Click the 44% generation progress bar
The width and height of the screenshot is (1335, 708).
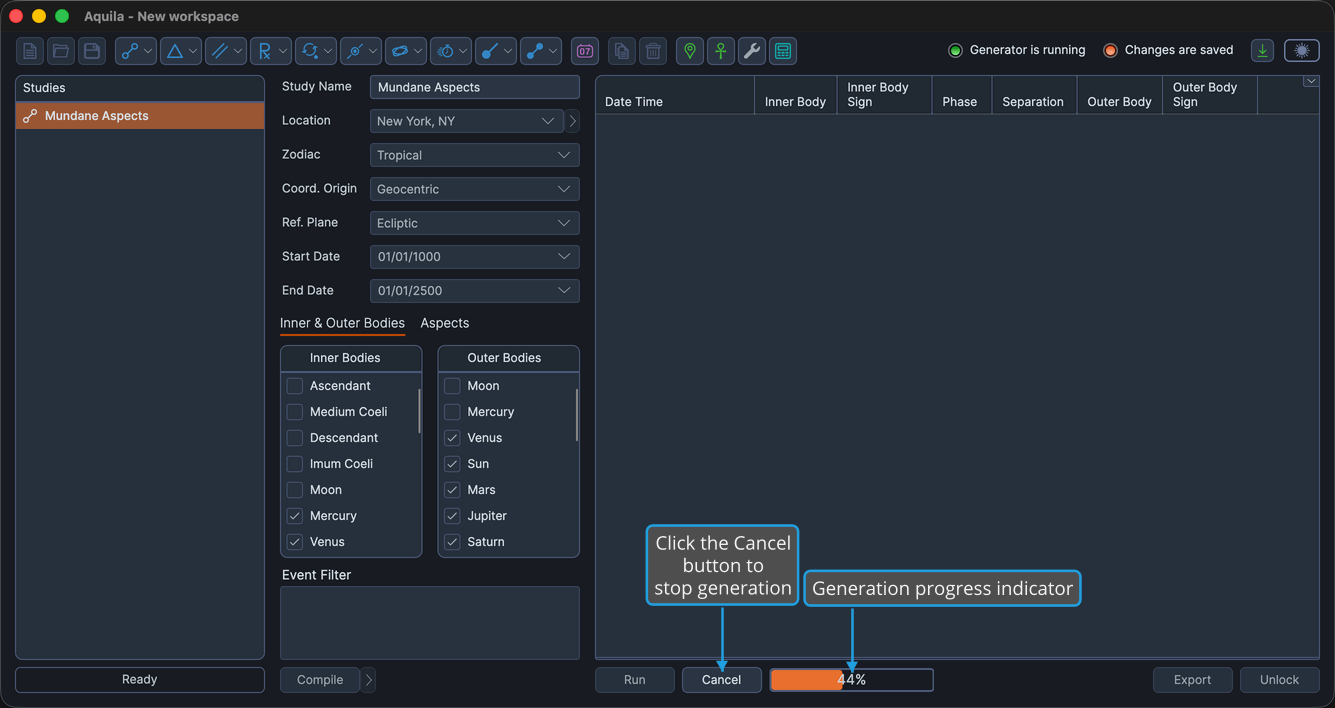[852, 680]
